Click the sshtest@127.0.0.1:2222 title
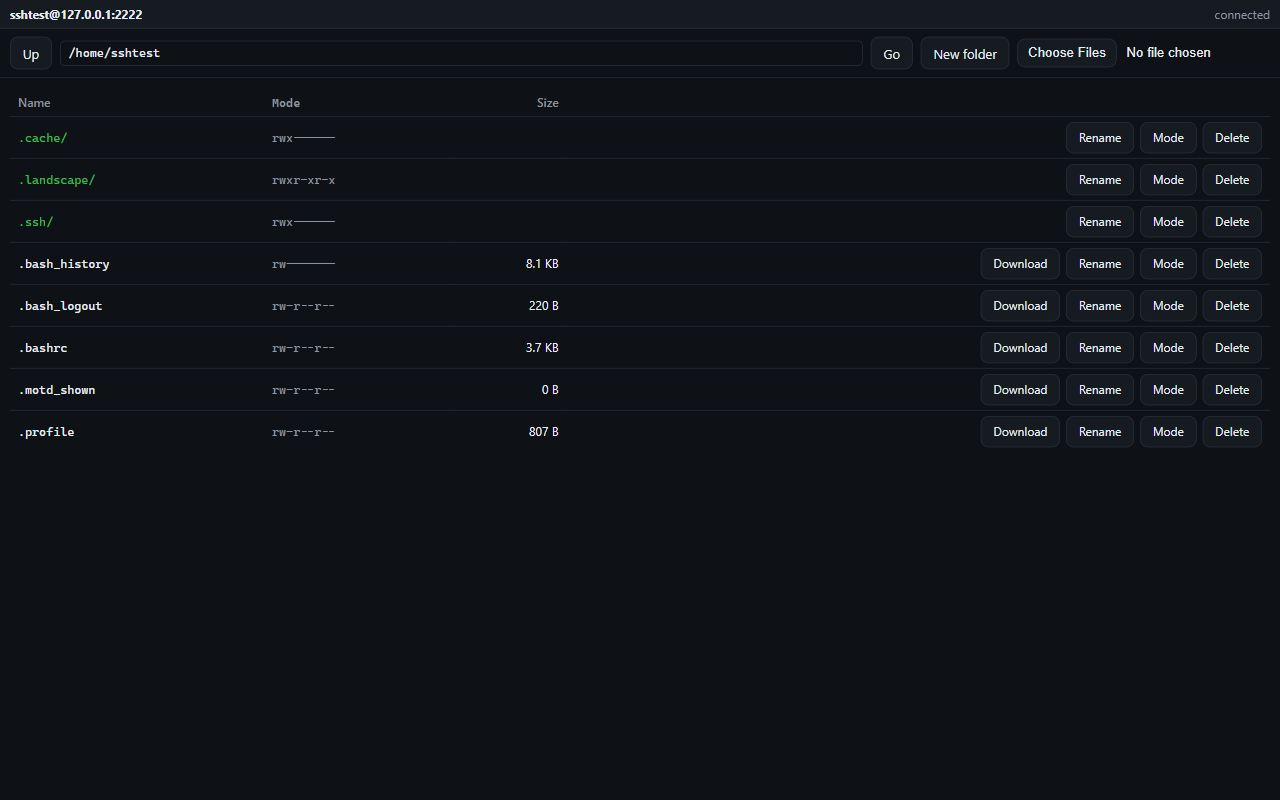 tap(76, 15)
